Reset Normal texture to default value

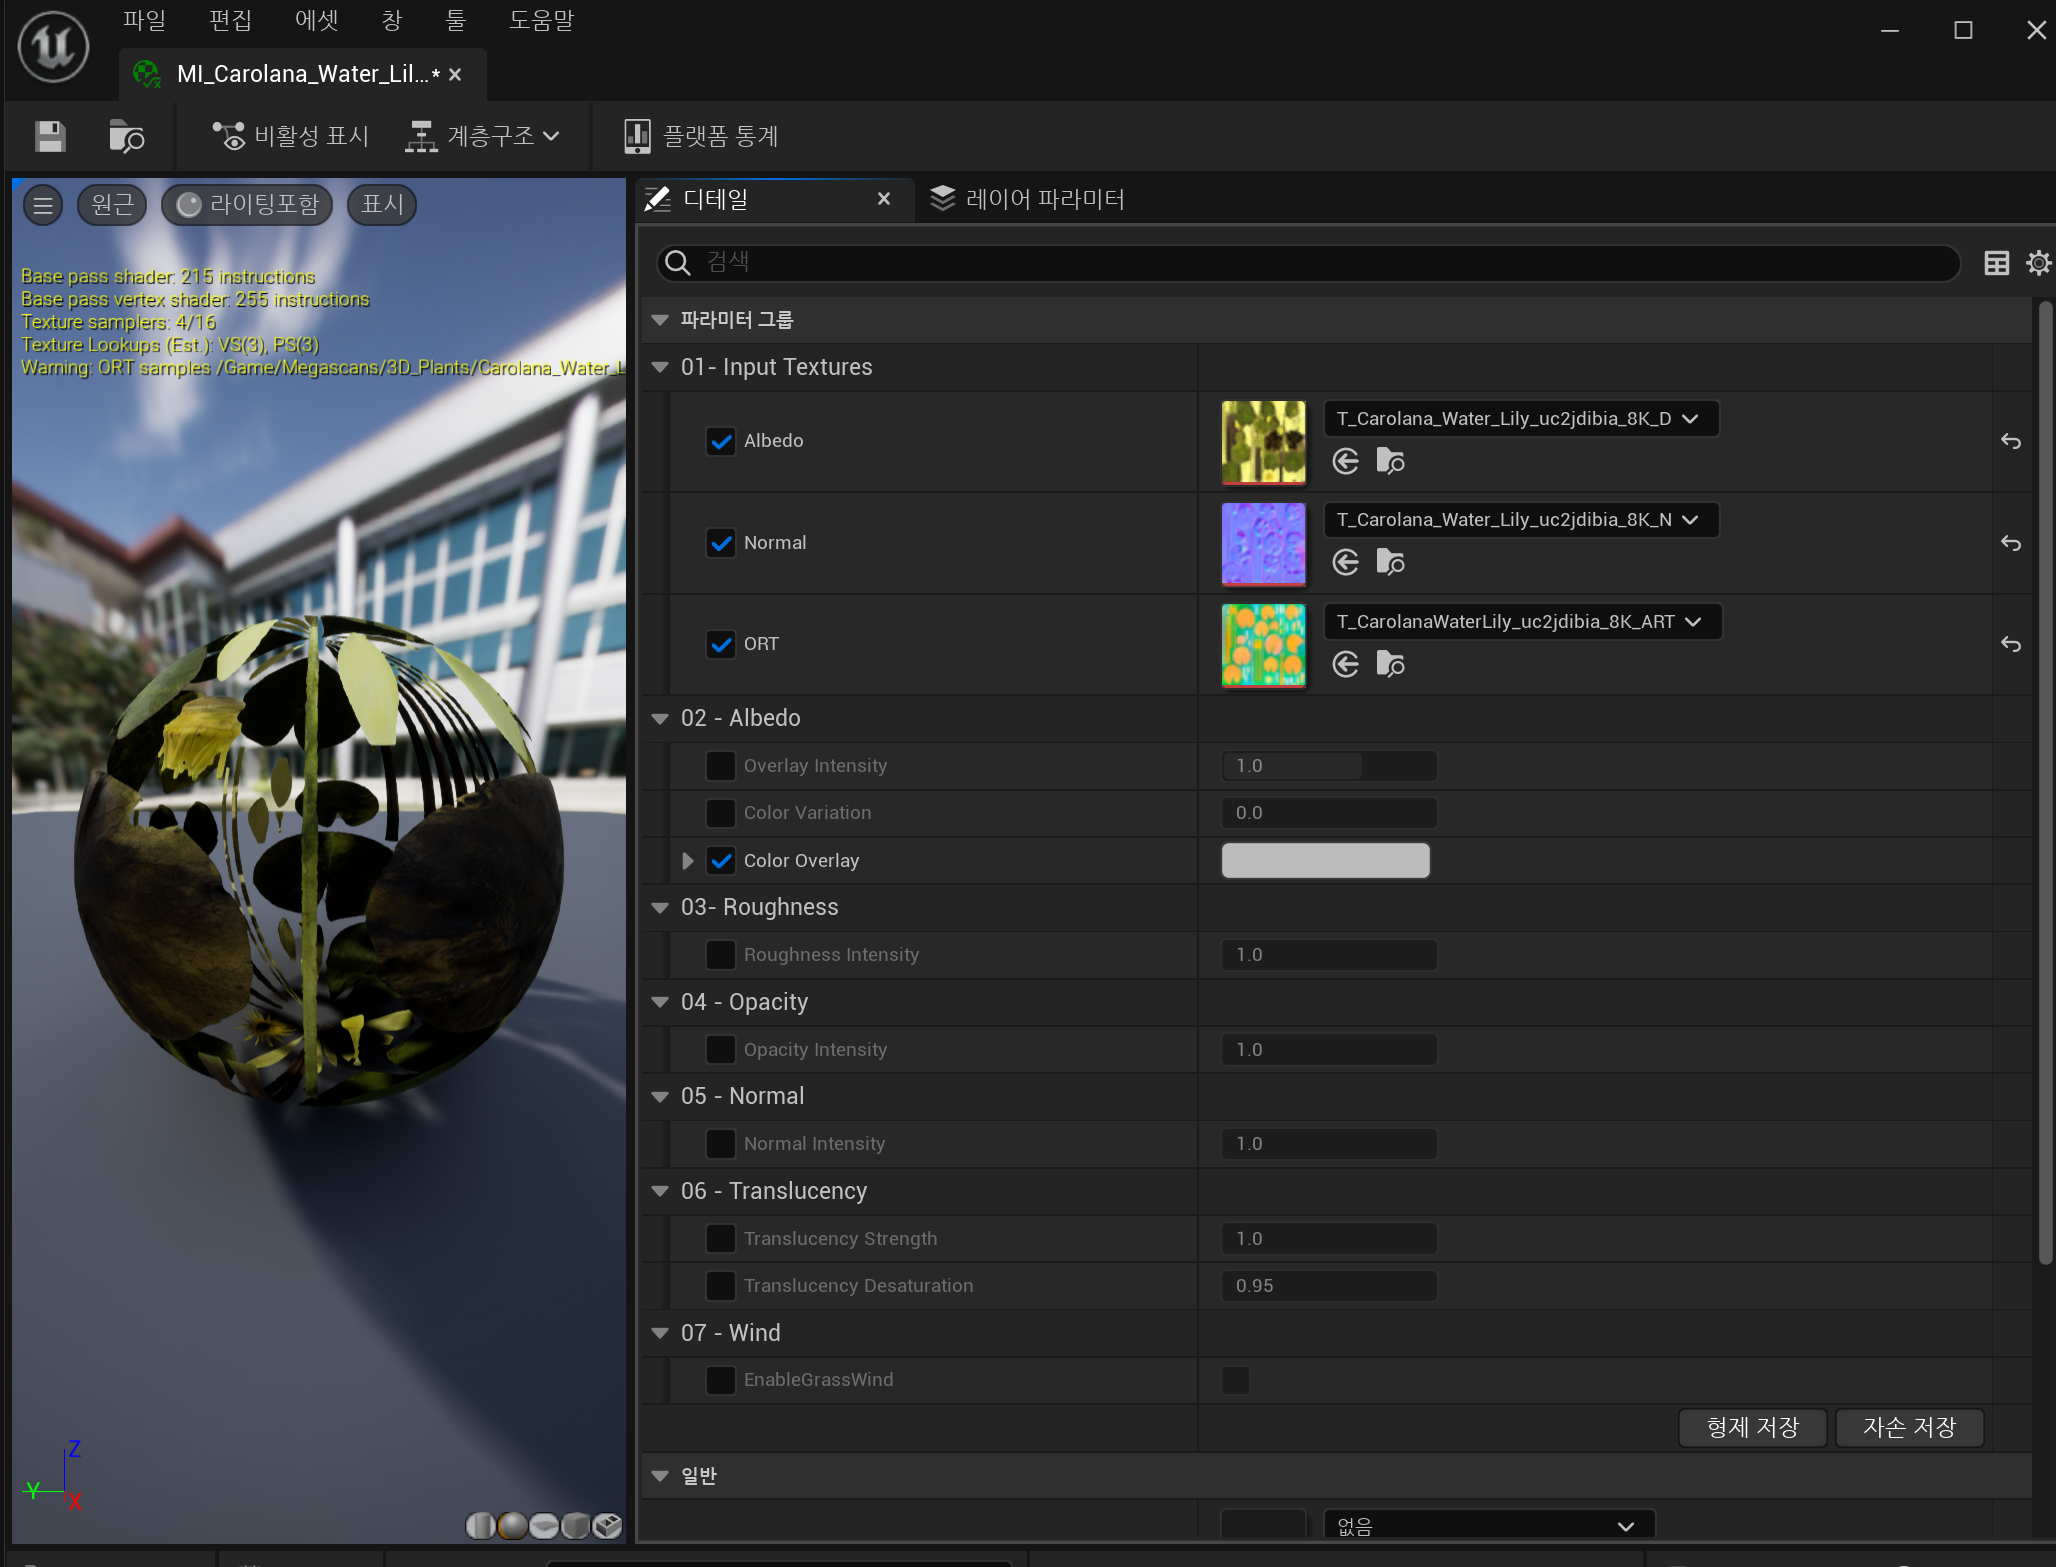(x=2011, y=543)
